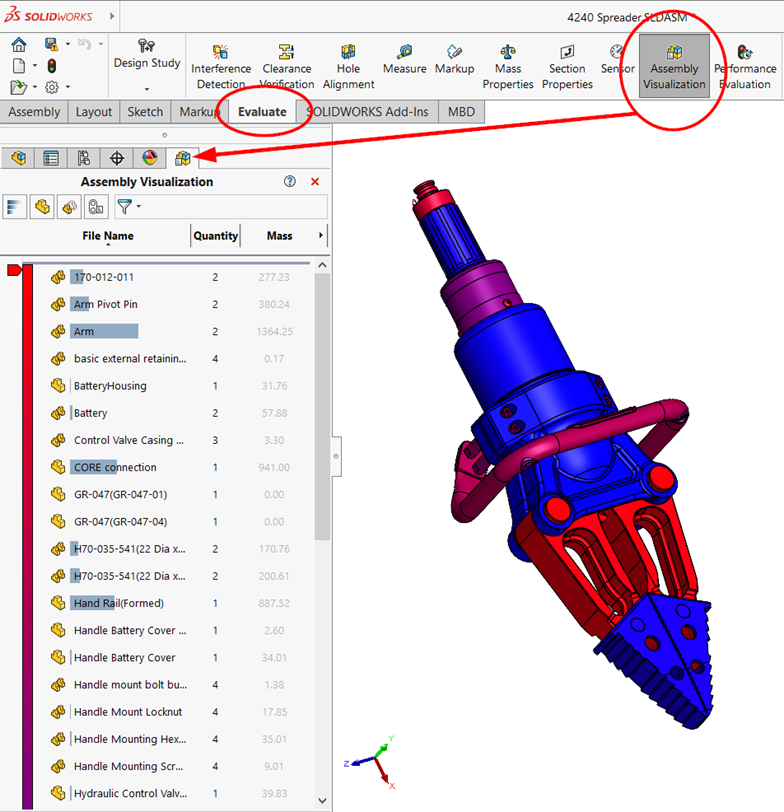Screen dimensions: 784x812
Task: Sort by Mass column header
Action: click(280, 236)
